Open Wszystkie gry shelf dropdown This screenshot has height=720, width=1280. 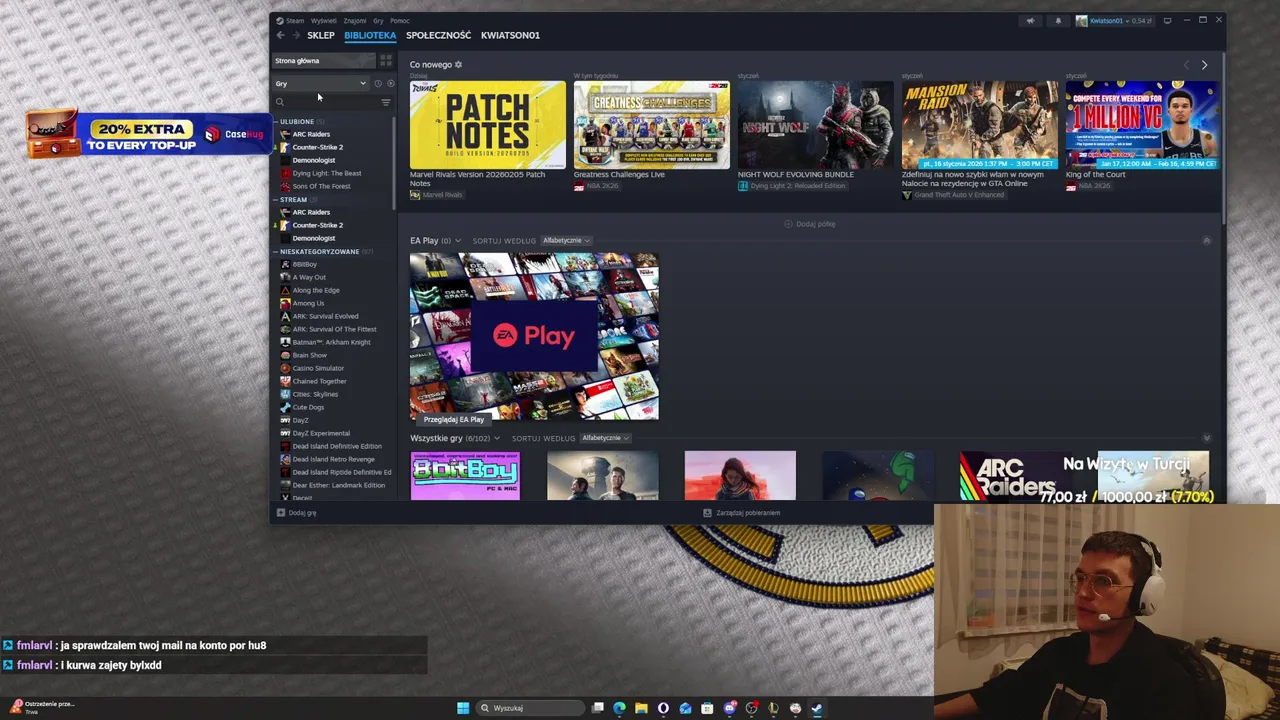tap(496, 438)
